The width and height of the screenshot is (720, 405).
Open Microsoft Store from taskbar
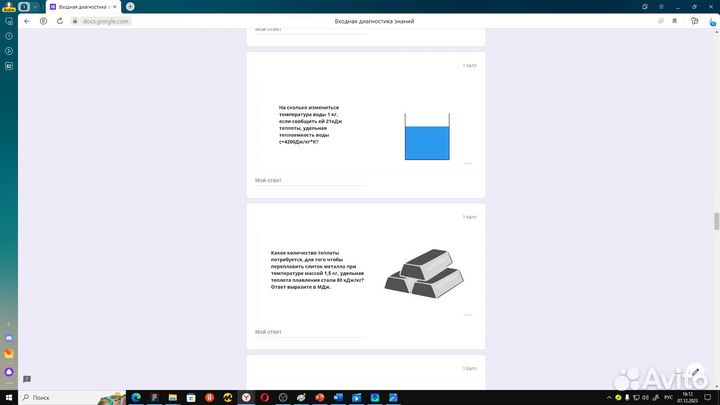pyautogui.click(x=191, y=398)
